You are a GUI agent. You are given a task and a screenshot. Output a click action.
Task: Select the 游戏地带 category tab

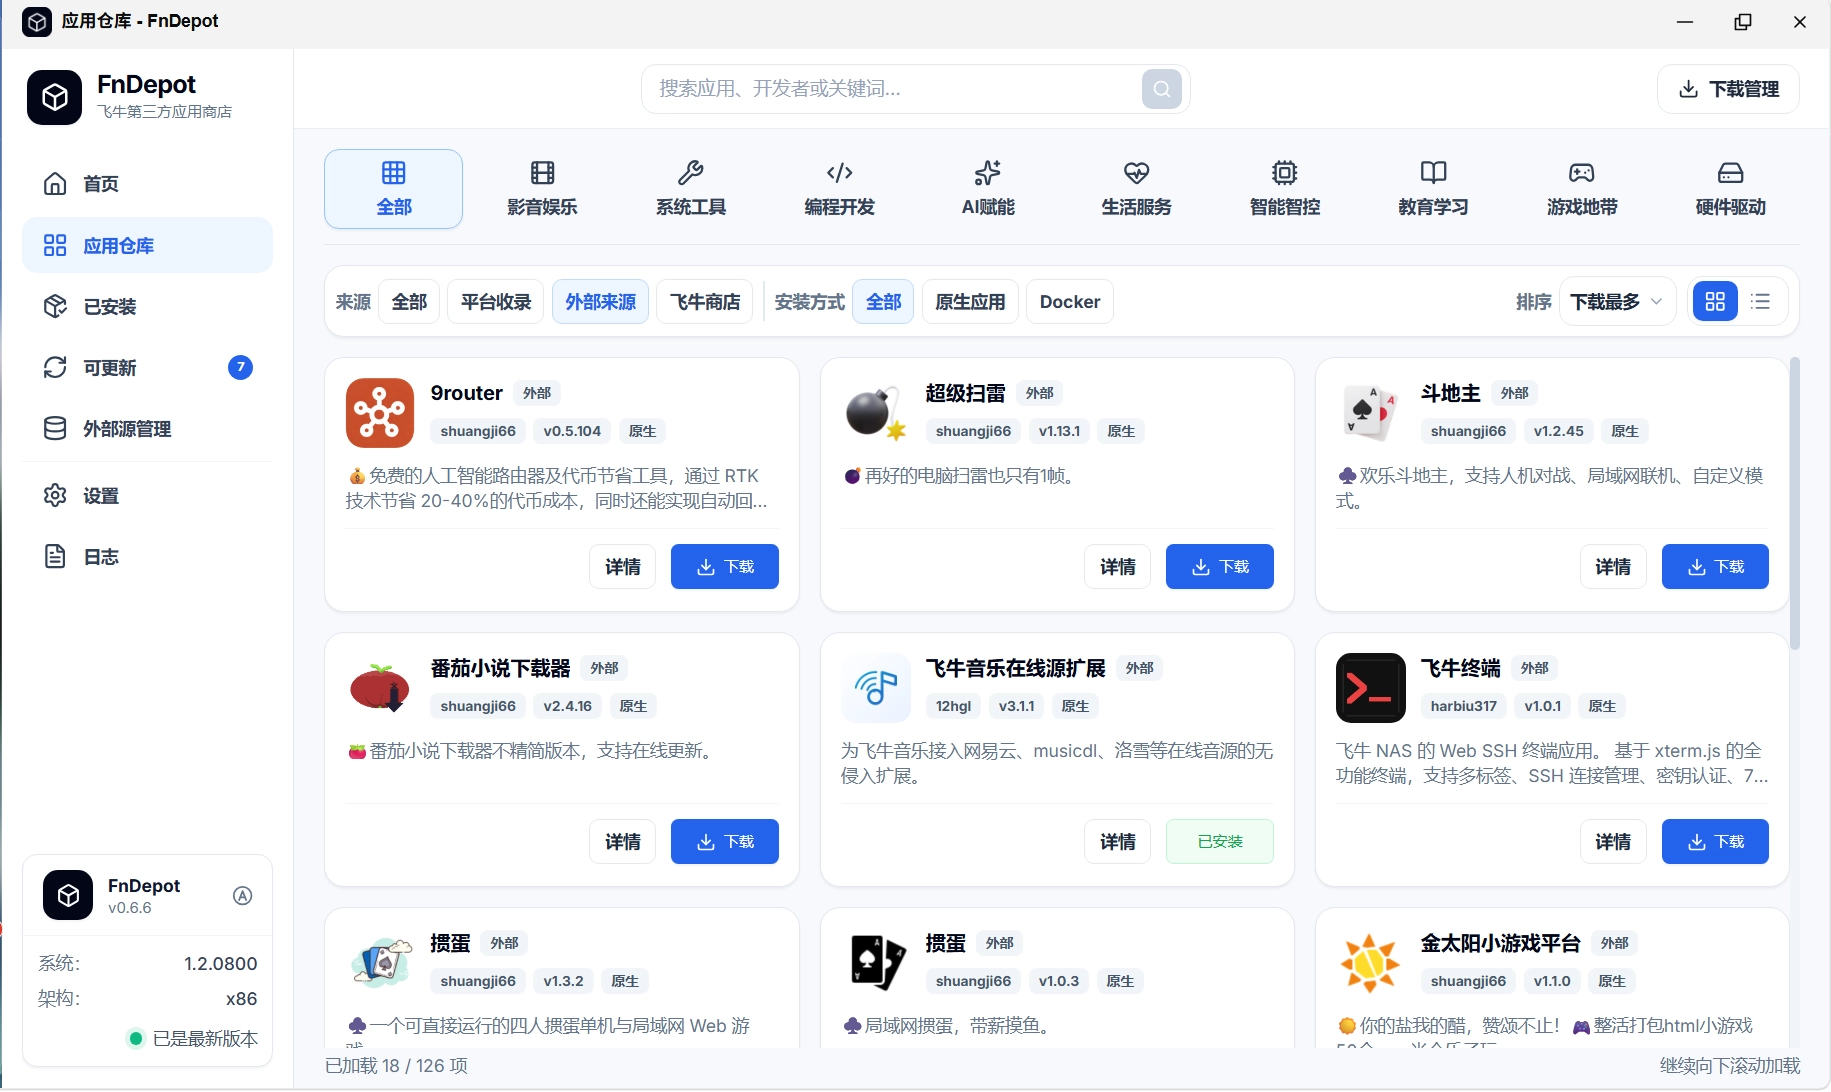(1581, 189)
